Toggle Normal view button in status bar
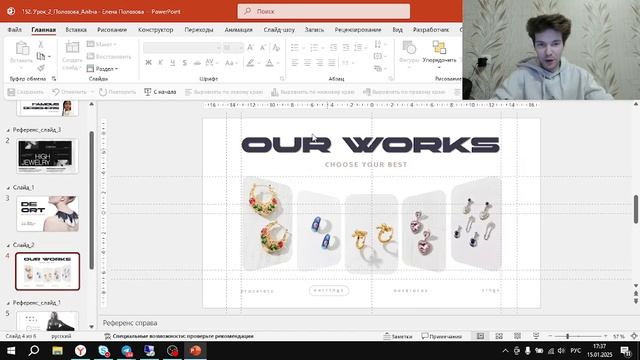This screenshot has height=360, width=640. coord(480,336)
